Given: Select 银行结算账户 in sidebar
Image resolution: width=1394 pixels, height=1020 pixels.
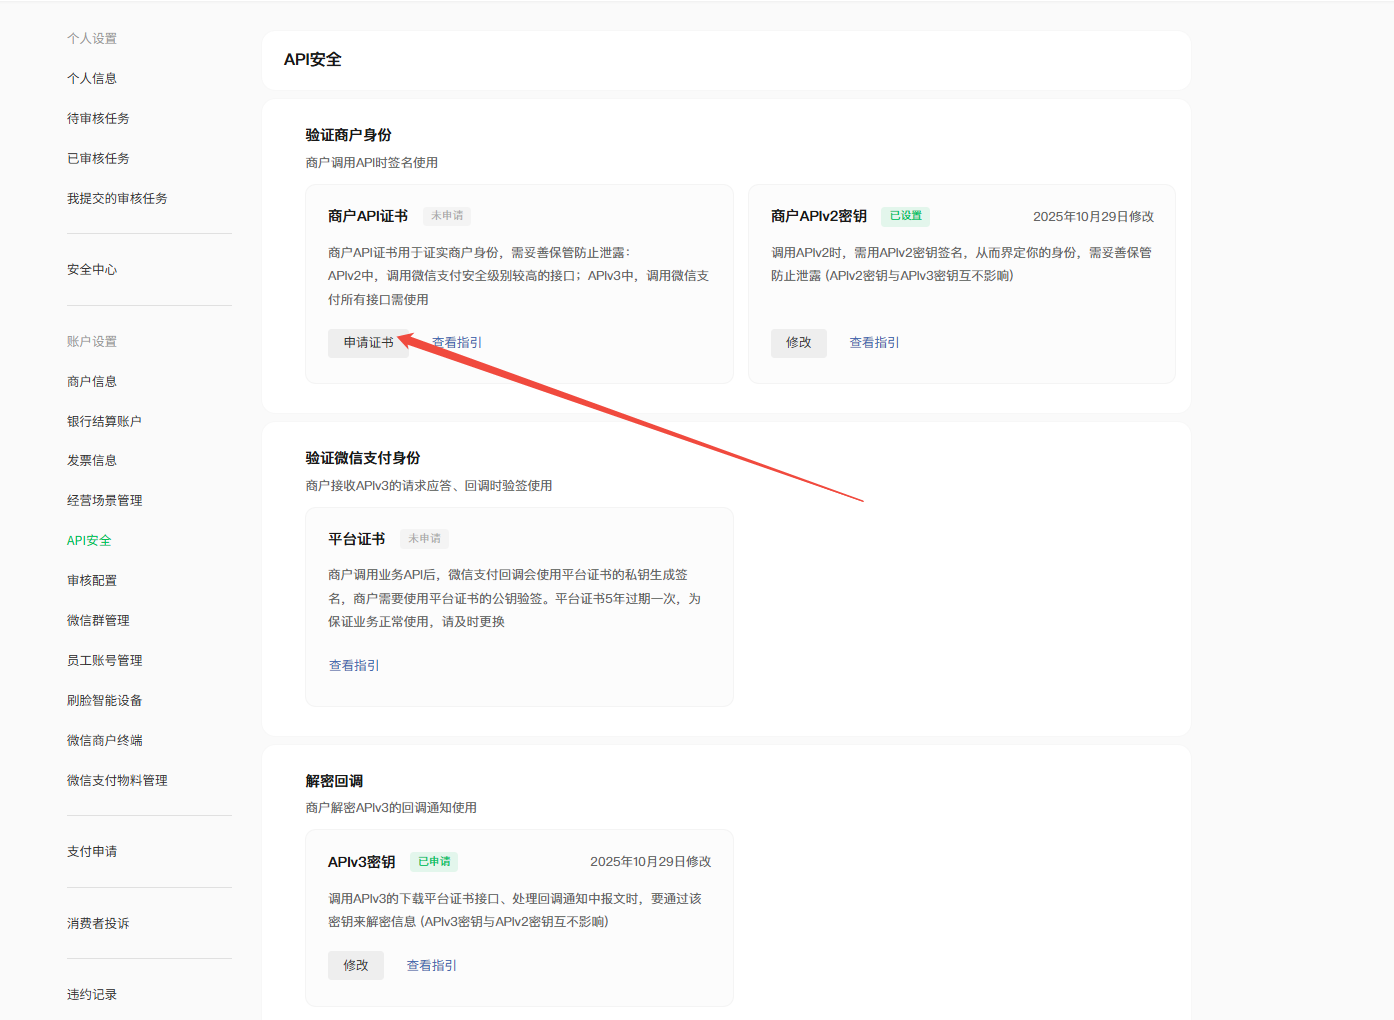Looking at the screenshot, I should pyautogui.click(x=104, y=422).
